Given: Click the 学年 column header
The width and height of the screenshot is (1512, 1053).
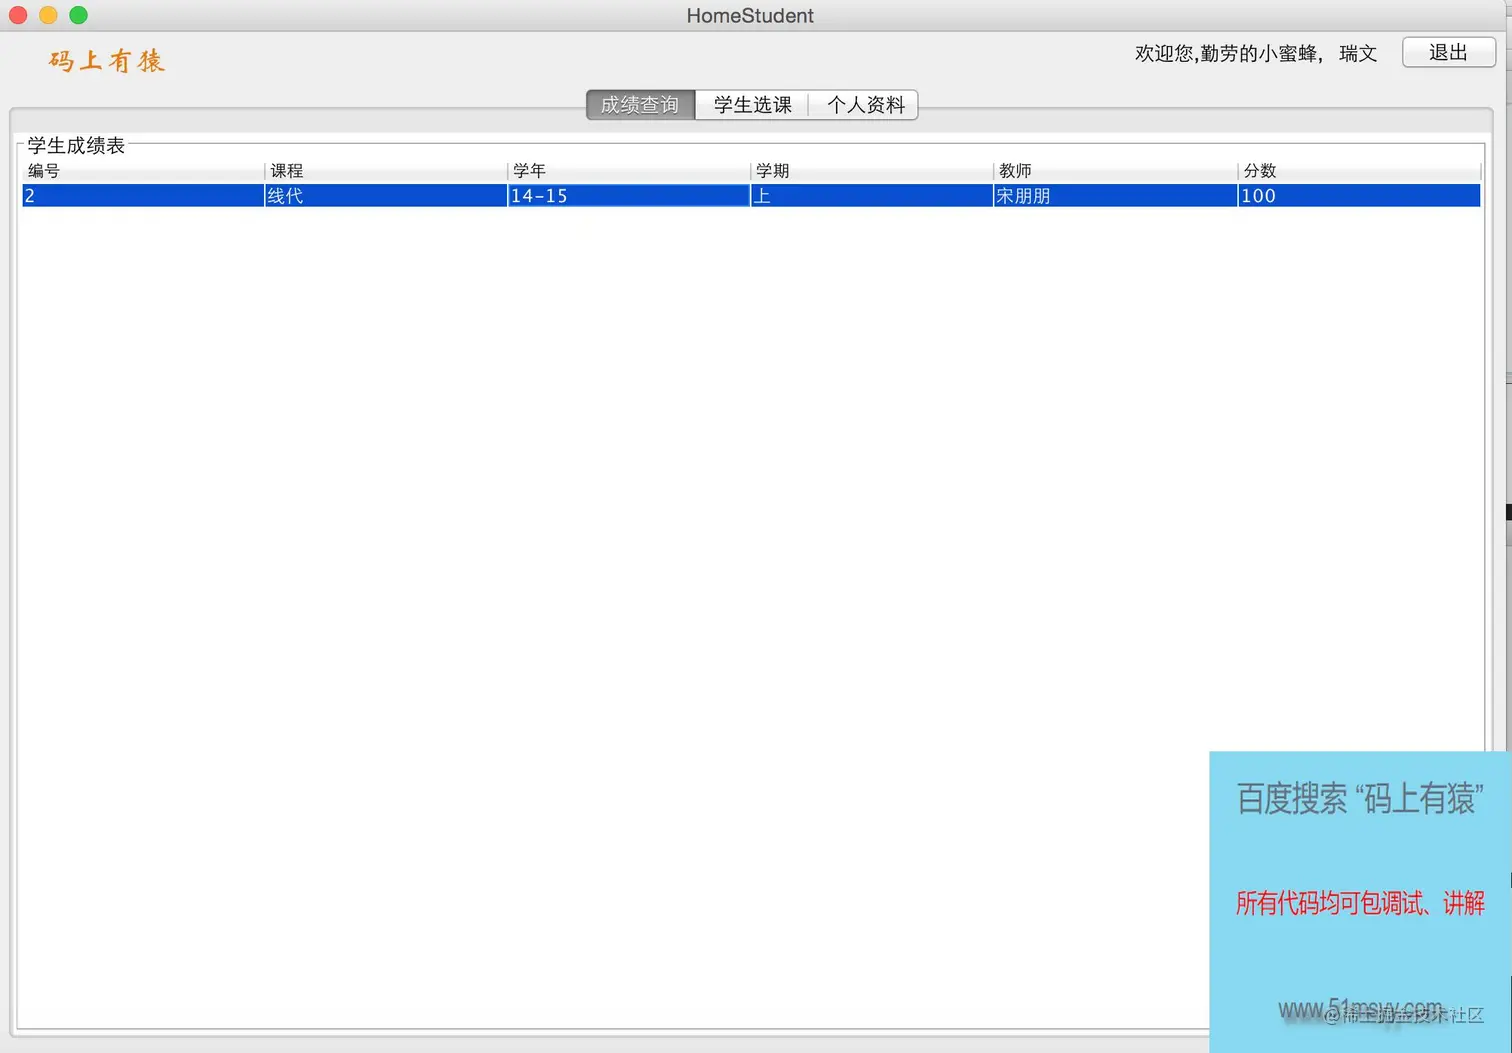Looking at the screenshot, I should [629, 171].
